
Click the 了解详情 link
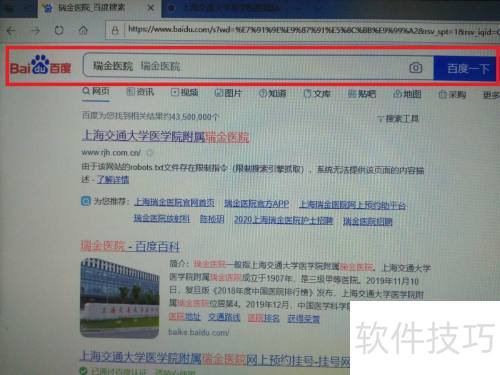[x=113, y=180]
